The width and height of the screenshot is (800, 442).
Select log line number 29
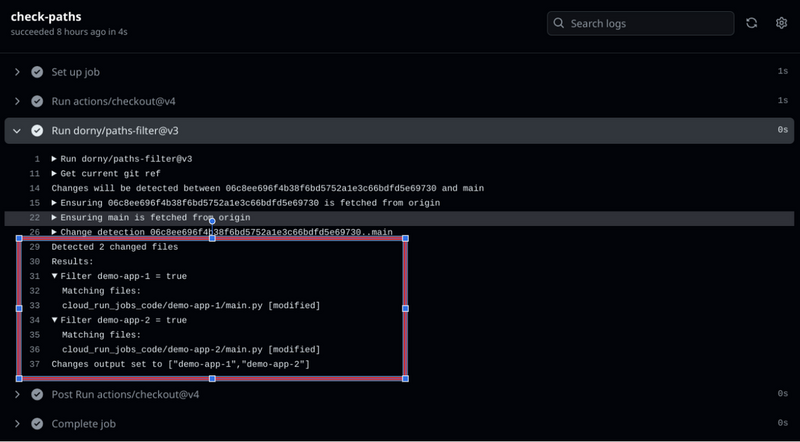tap(35, 247)
